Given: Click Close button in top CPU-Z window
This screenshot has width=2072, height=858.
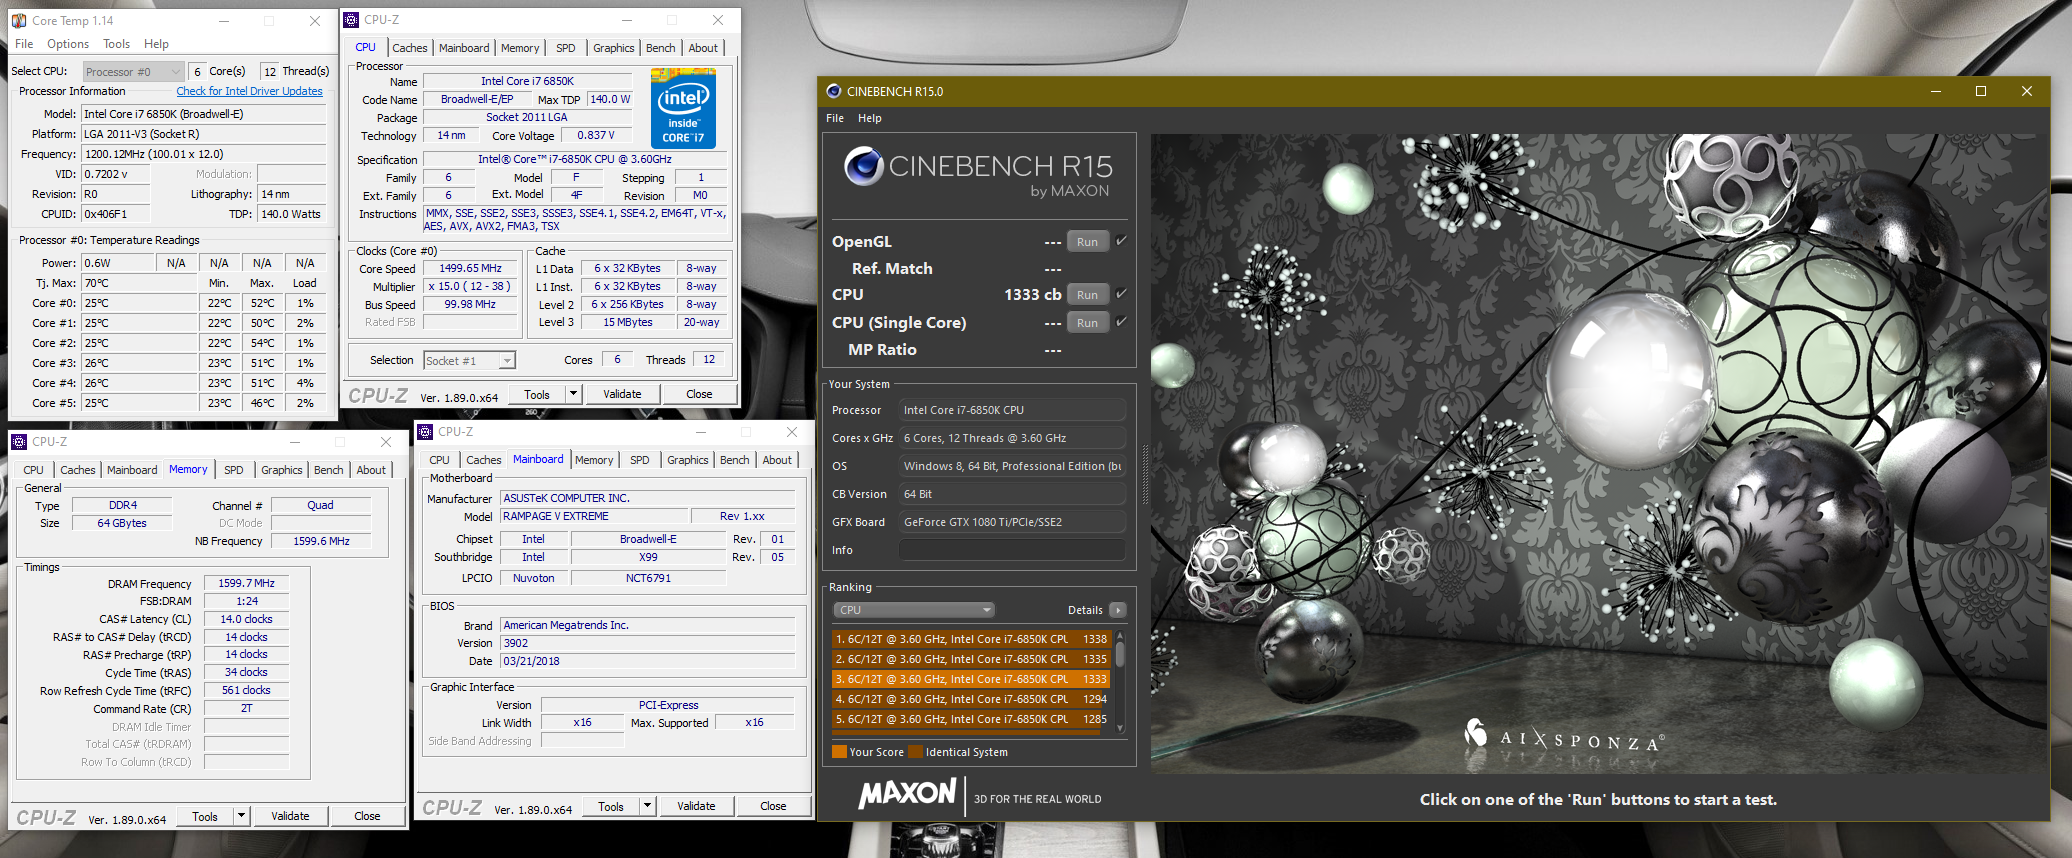Looking at the screenshot, I should point(699,394).
